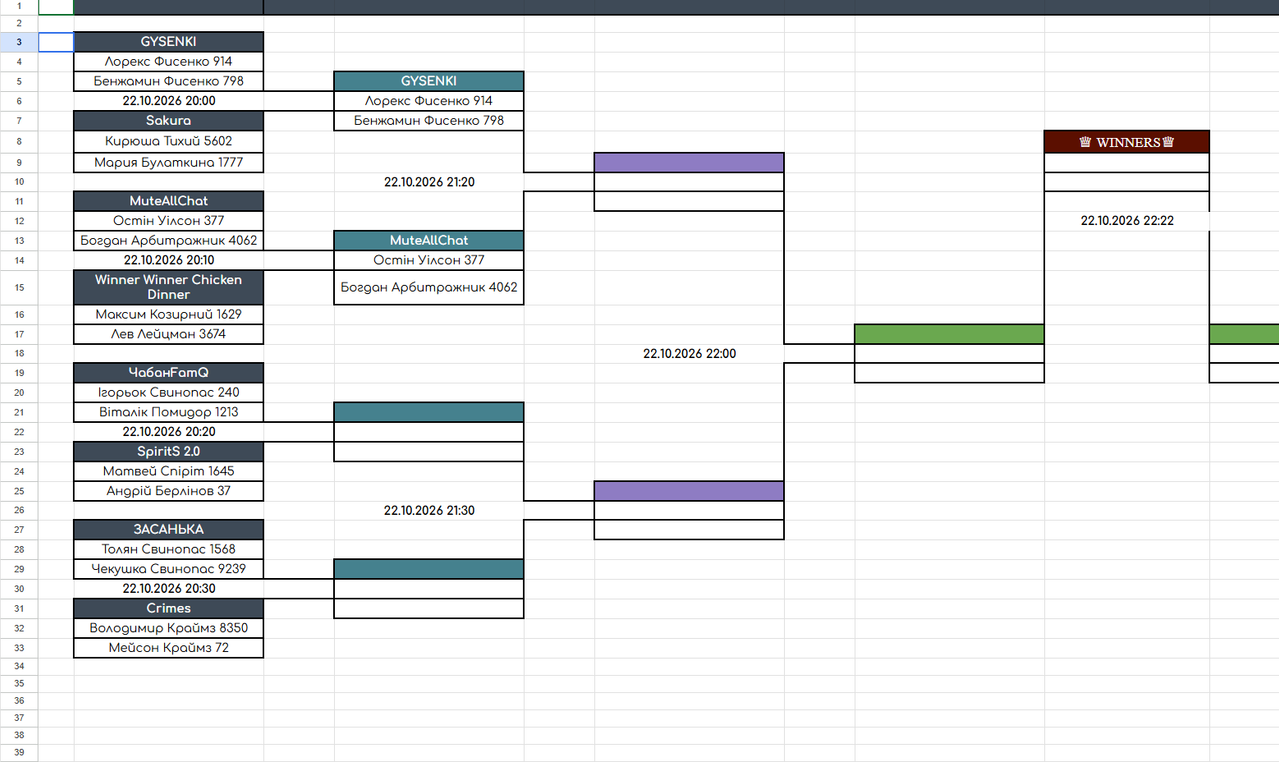Screen dimensions: 1279x762
Task: Select the match time '22.10.2026 20:10'
Action: tap(169, 260)
